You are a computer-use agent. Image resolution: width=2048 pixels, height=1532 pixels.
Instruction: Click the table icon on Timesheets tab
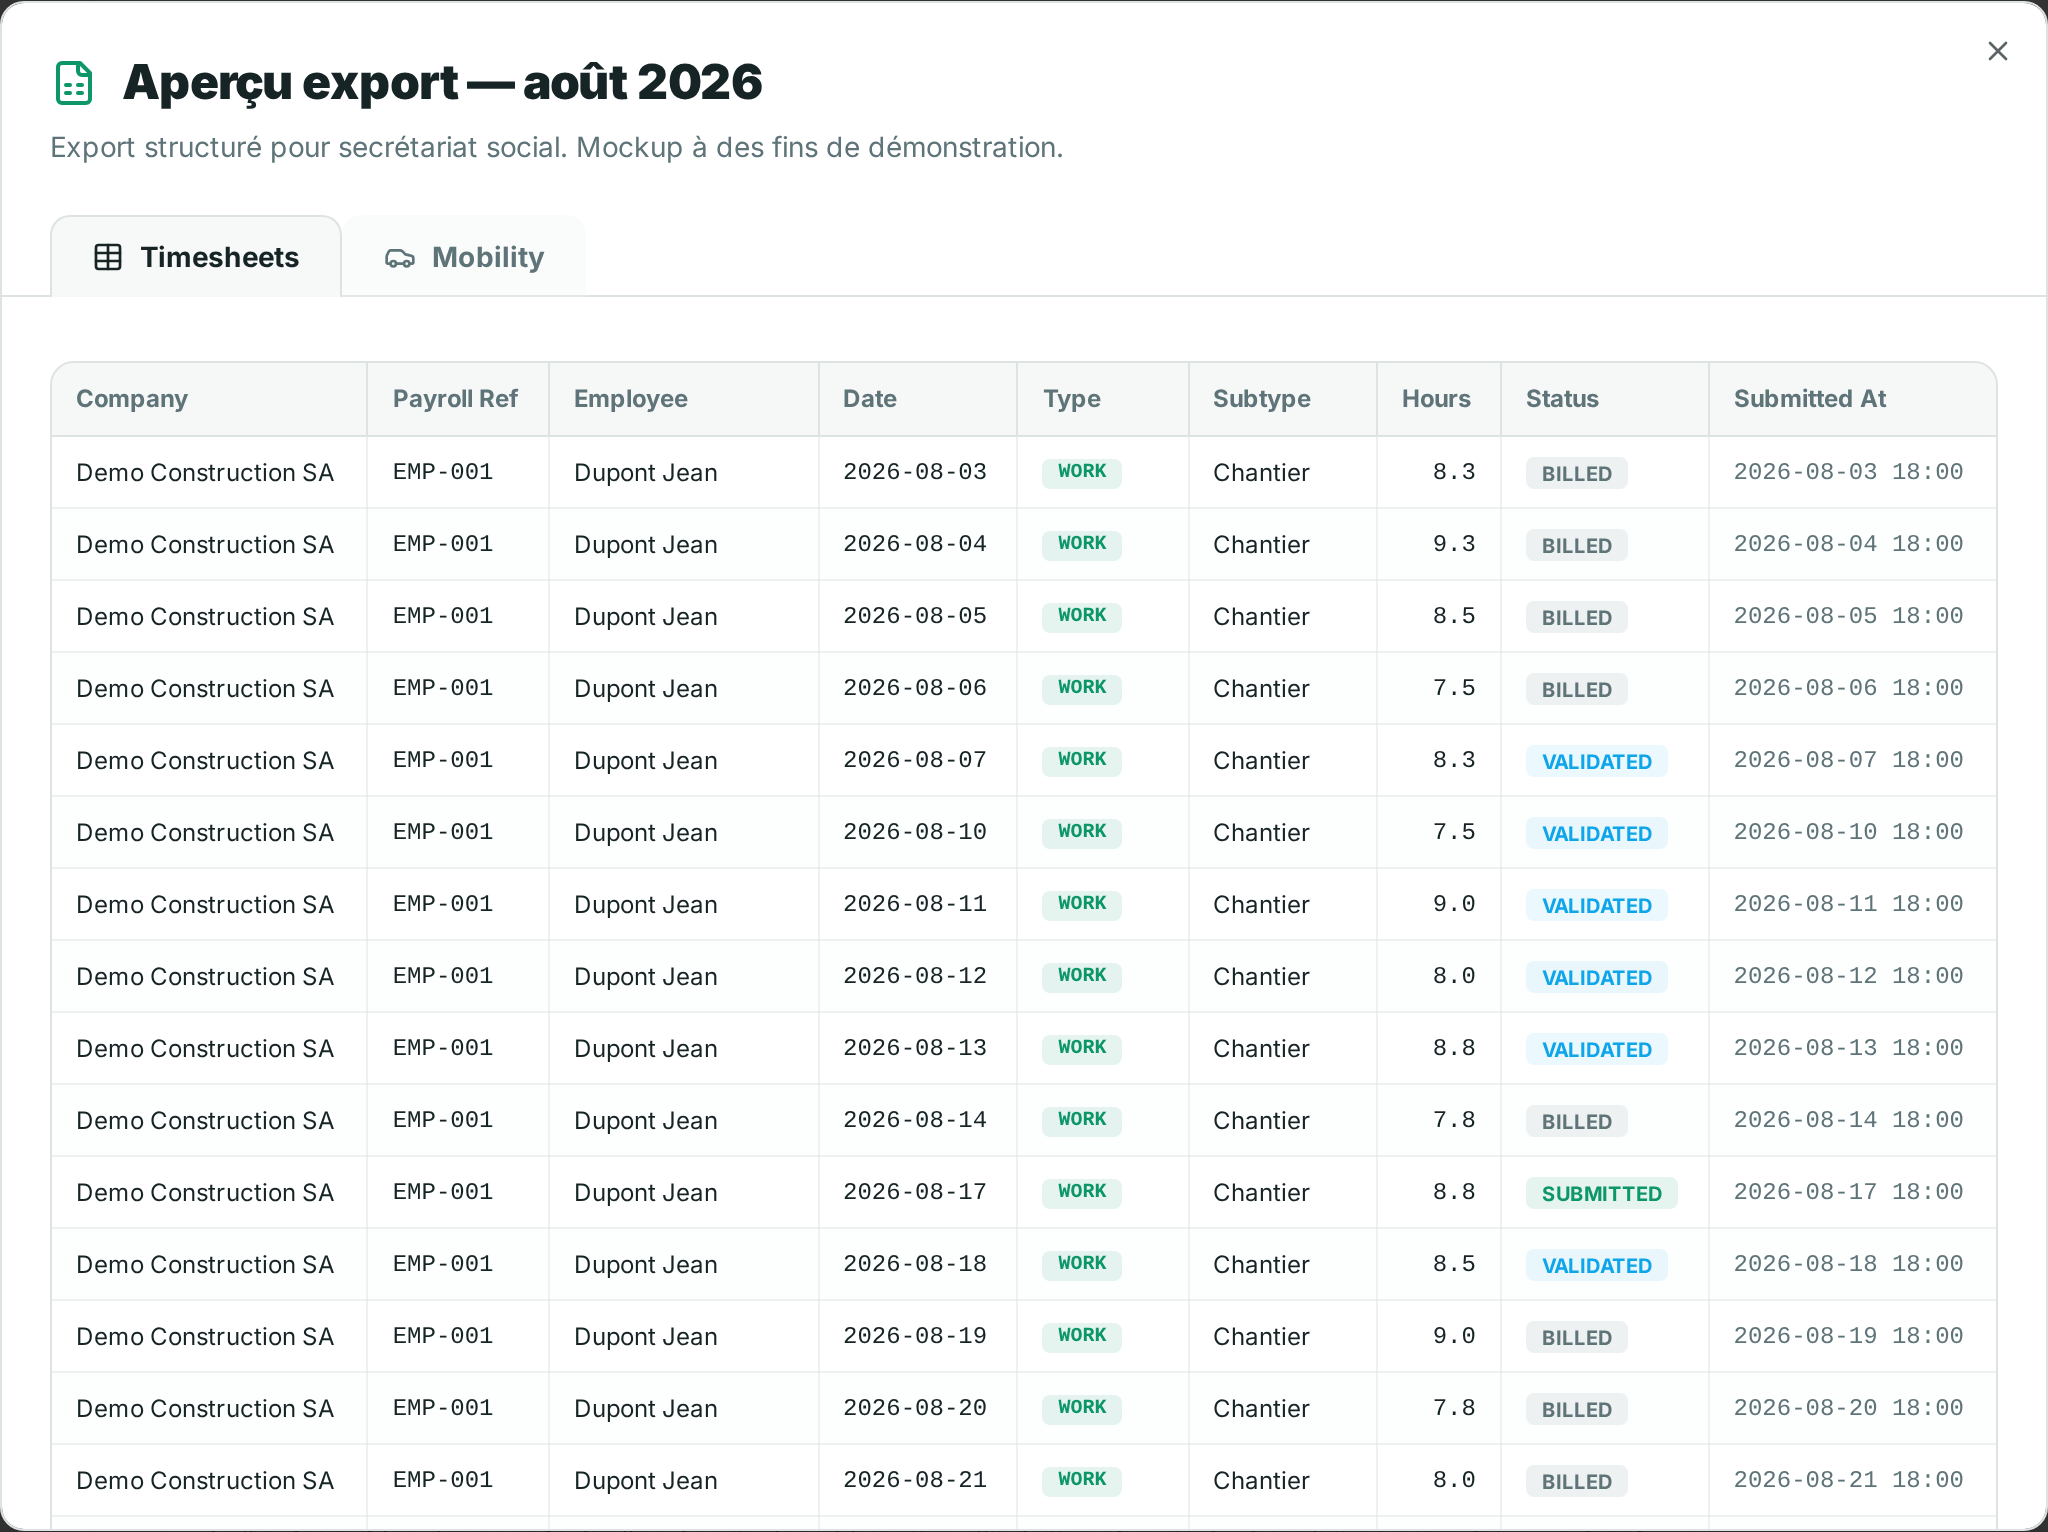[x=108, y=257]
